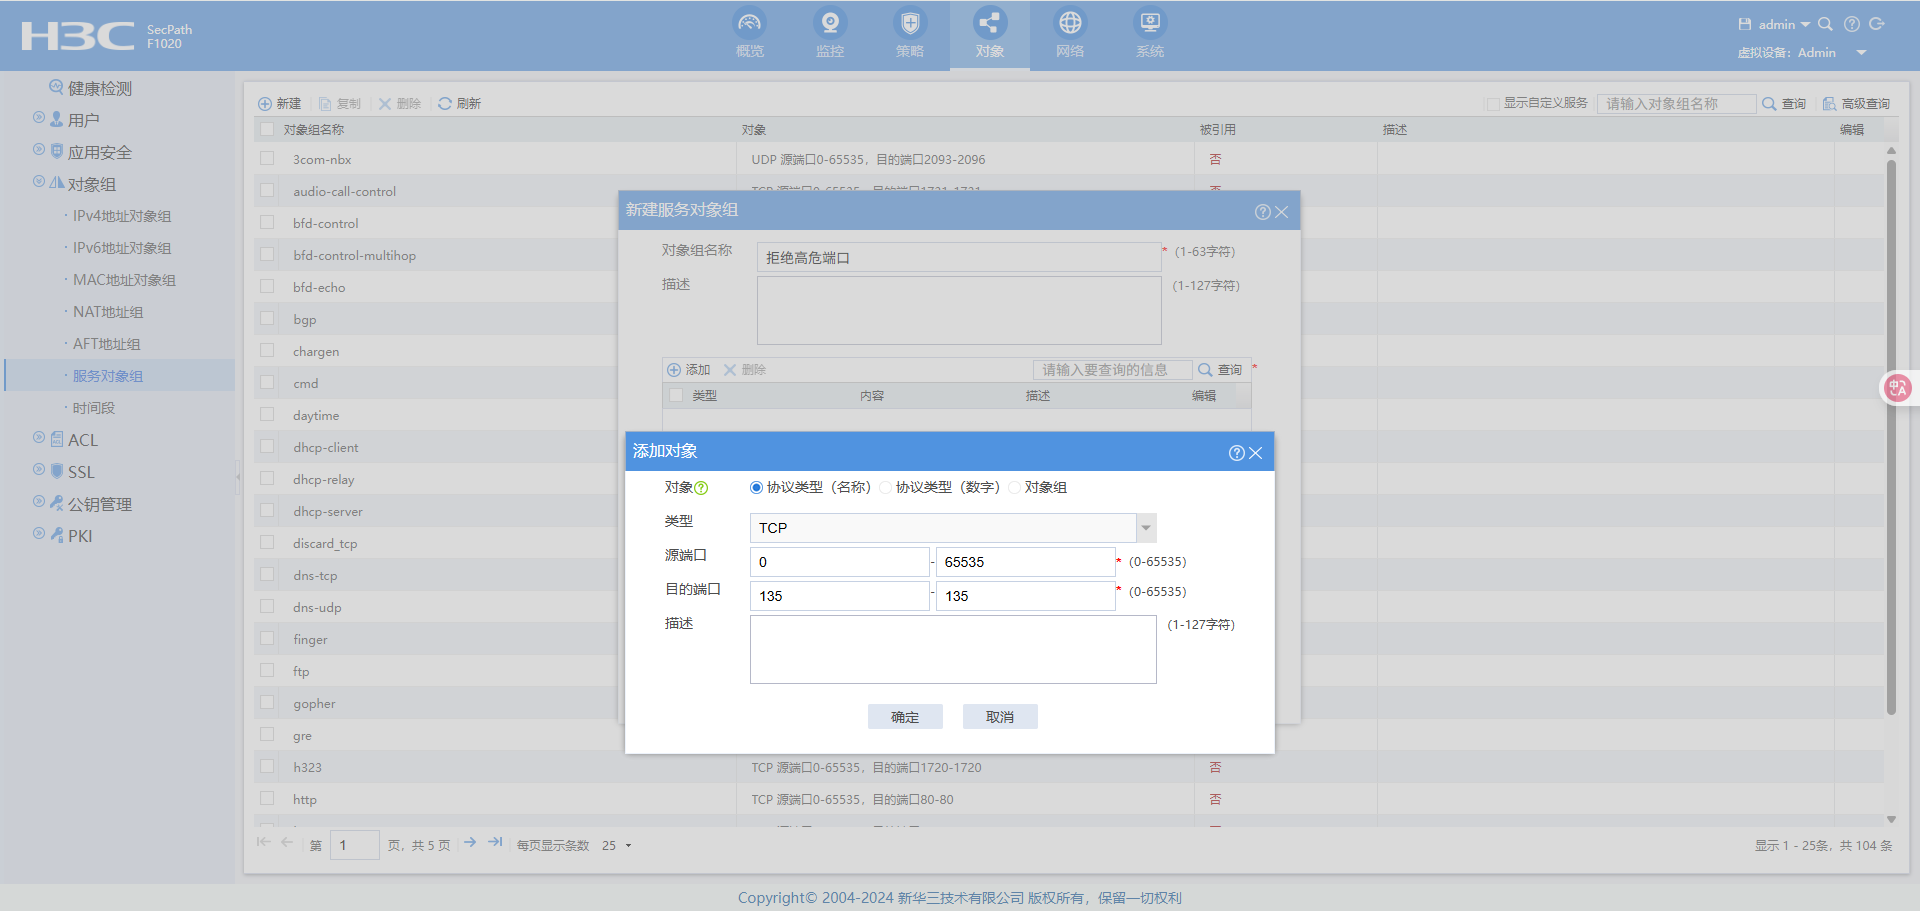Tick the select-all checkbox beside 对象组名称 header
1920x911 pixels.
point(267,129)
